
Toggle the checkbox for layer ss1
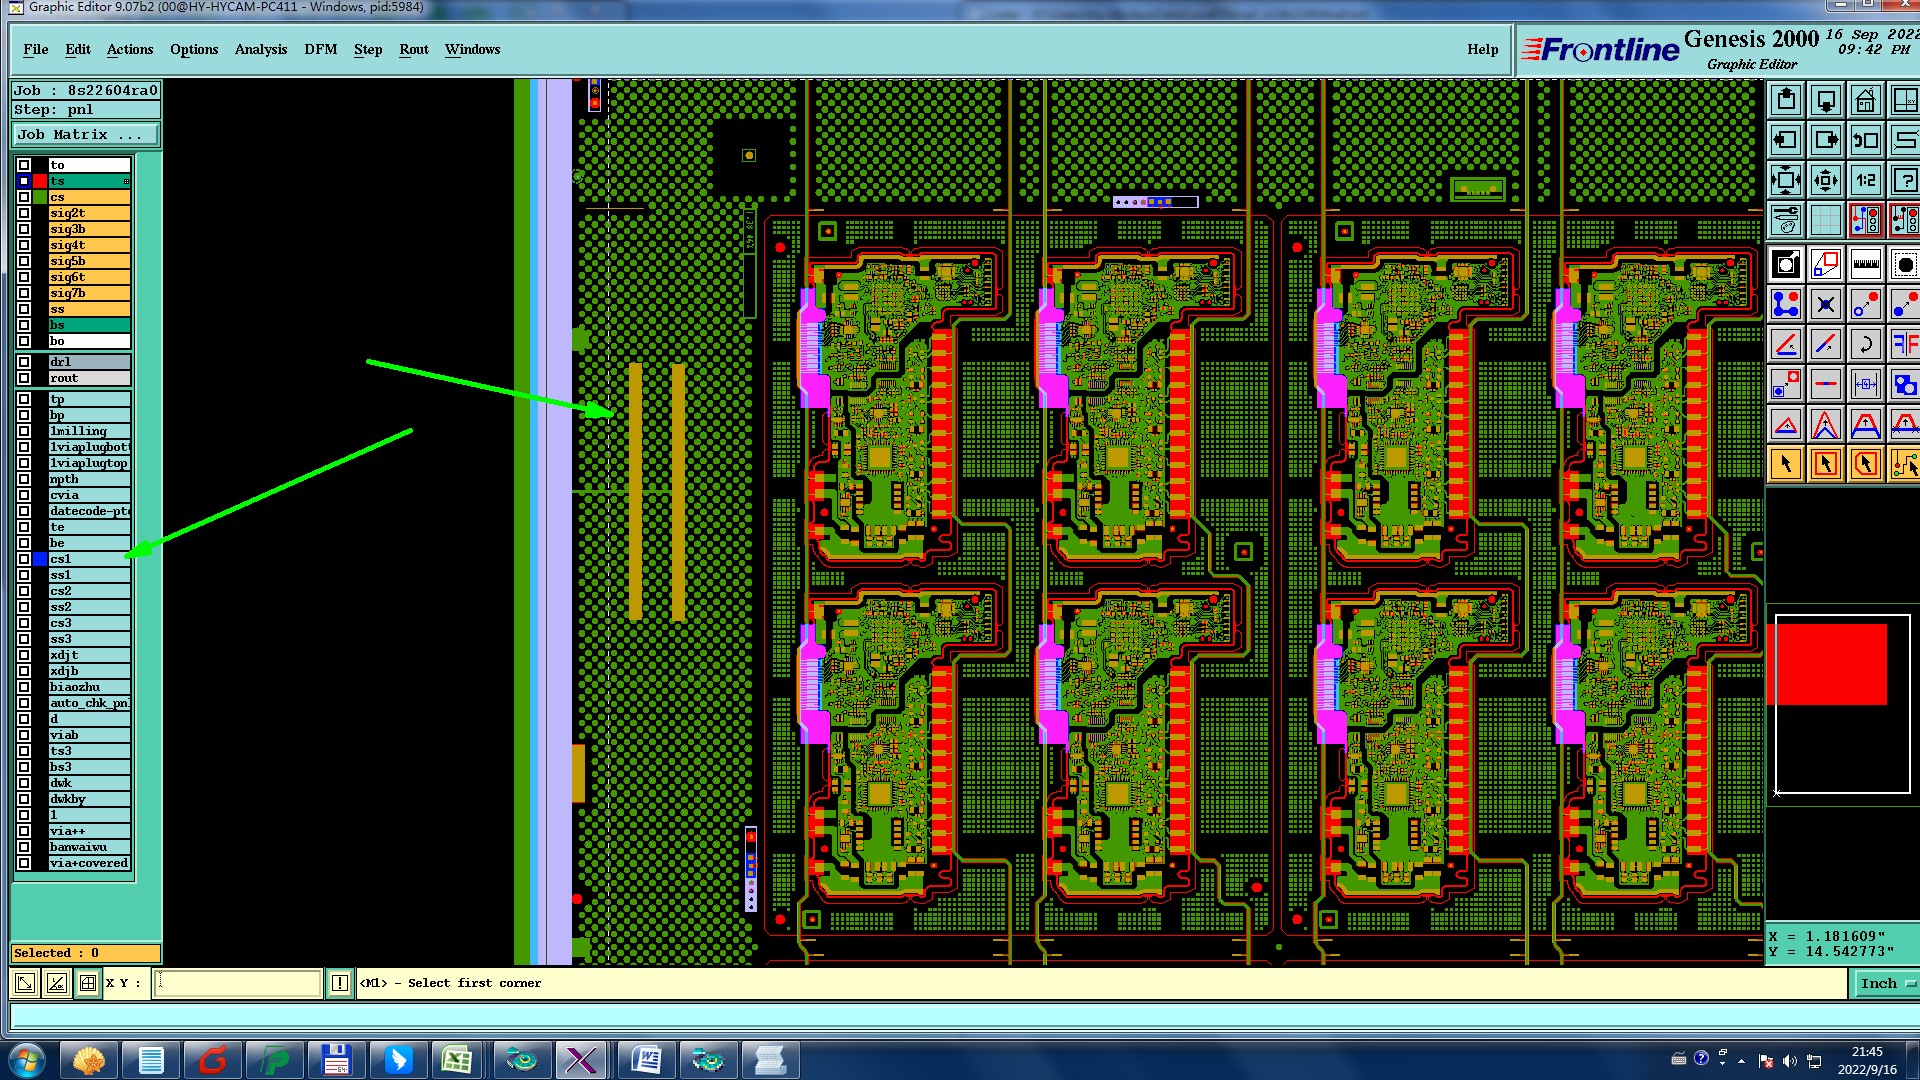[24, 575]
